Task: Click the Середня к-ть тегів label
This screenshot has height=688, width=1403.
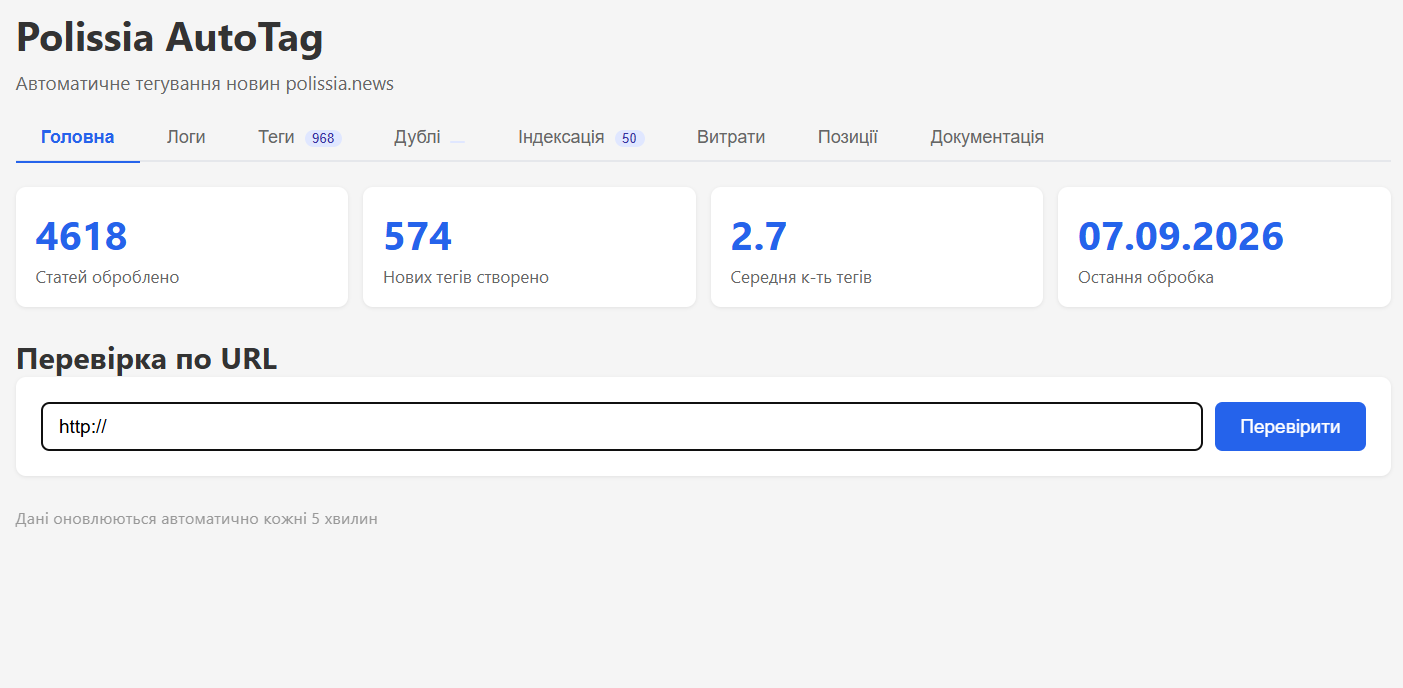Action: click(x=801, y=277)
